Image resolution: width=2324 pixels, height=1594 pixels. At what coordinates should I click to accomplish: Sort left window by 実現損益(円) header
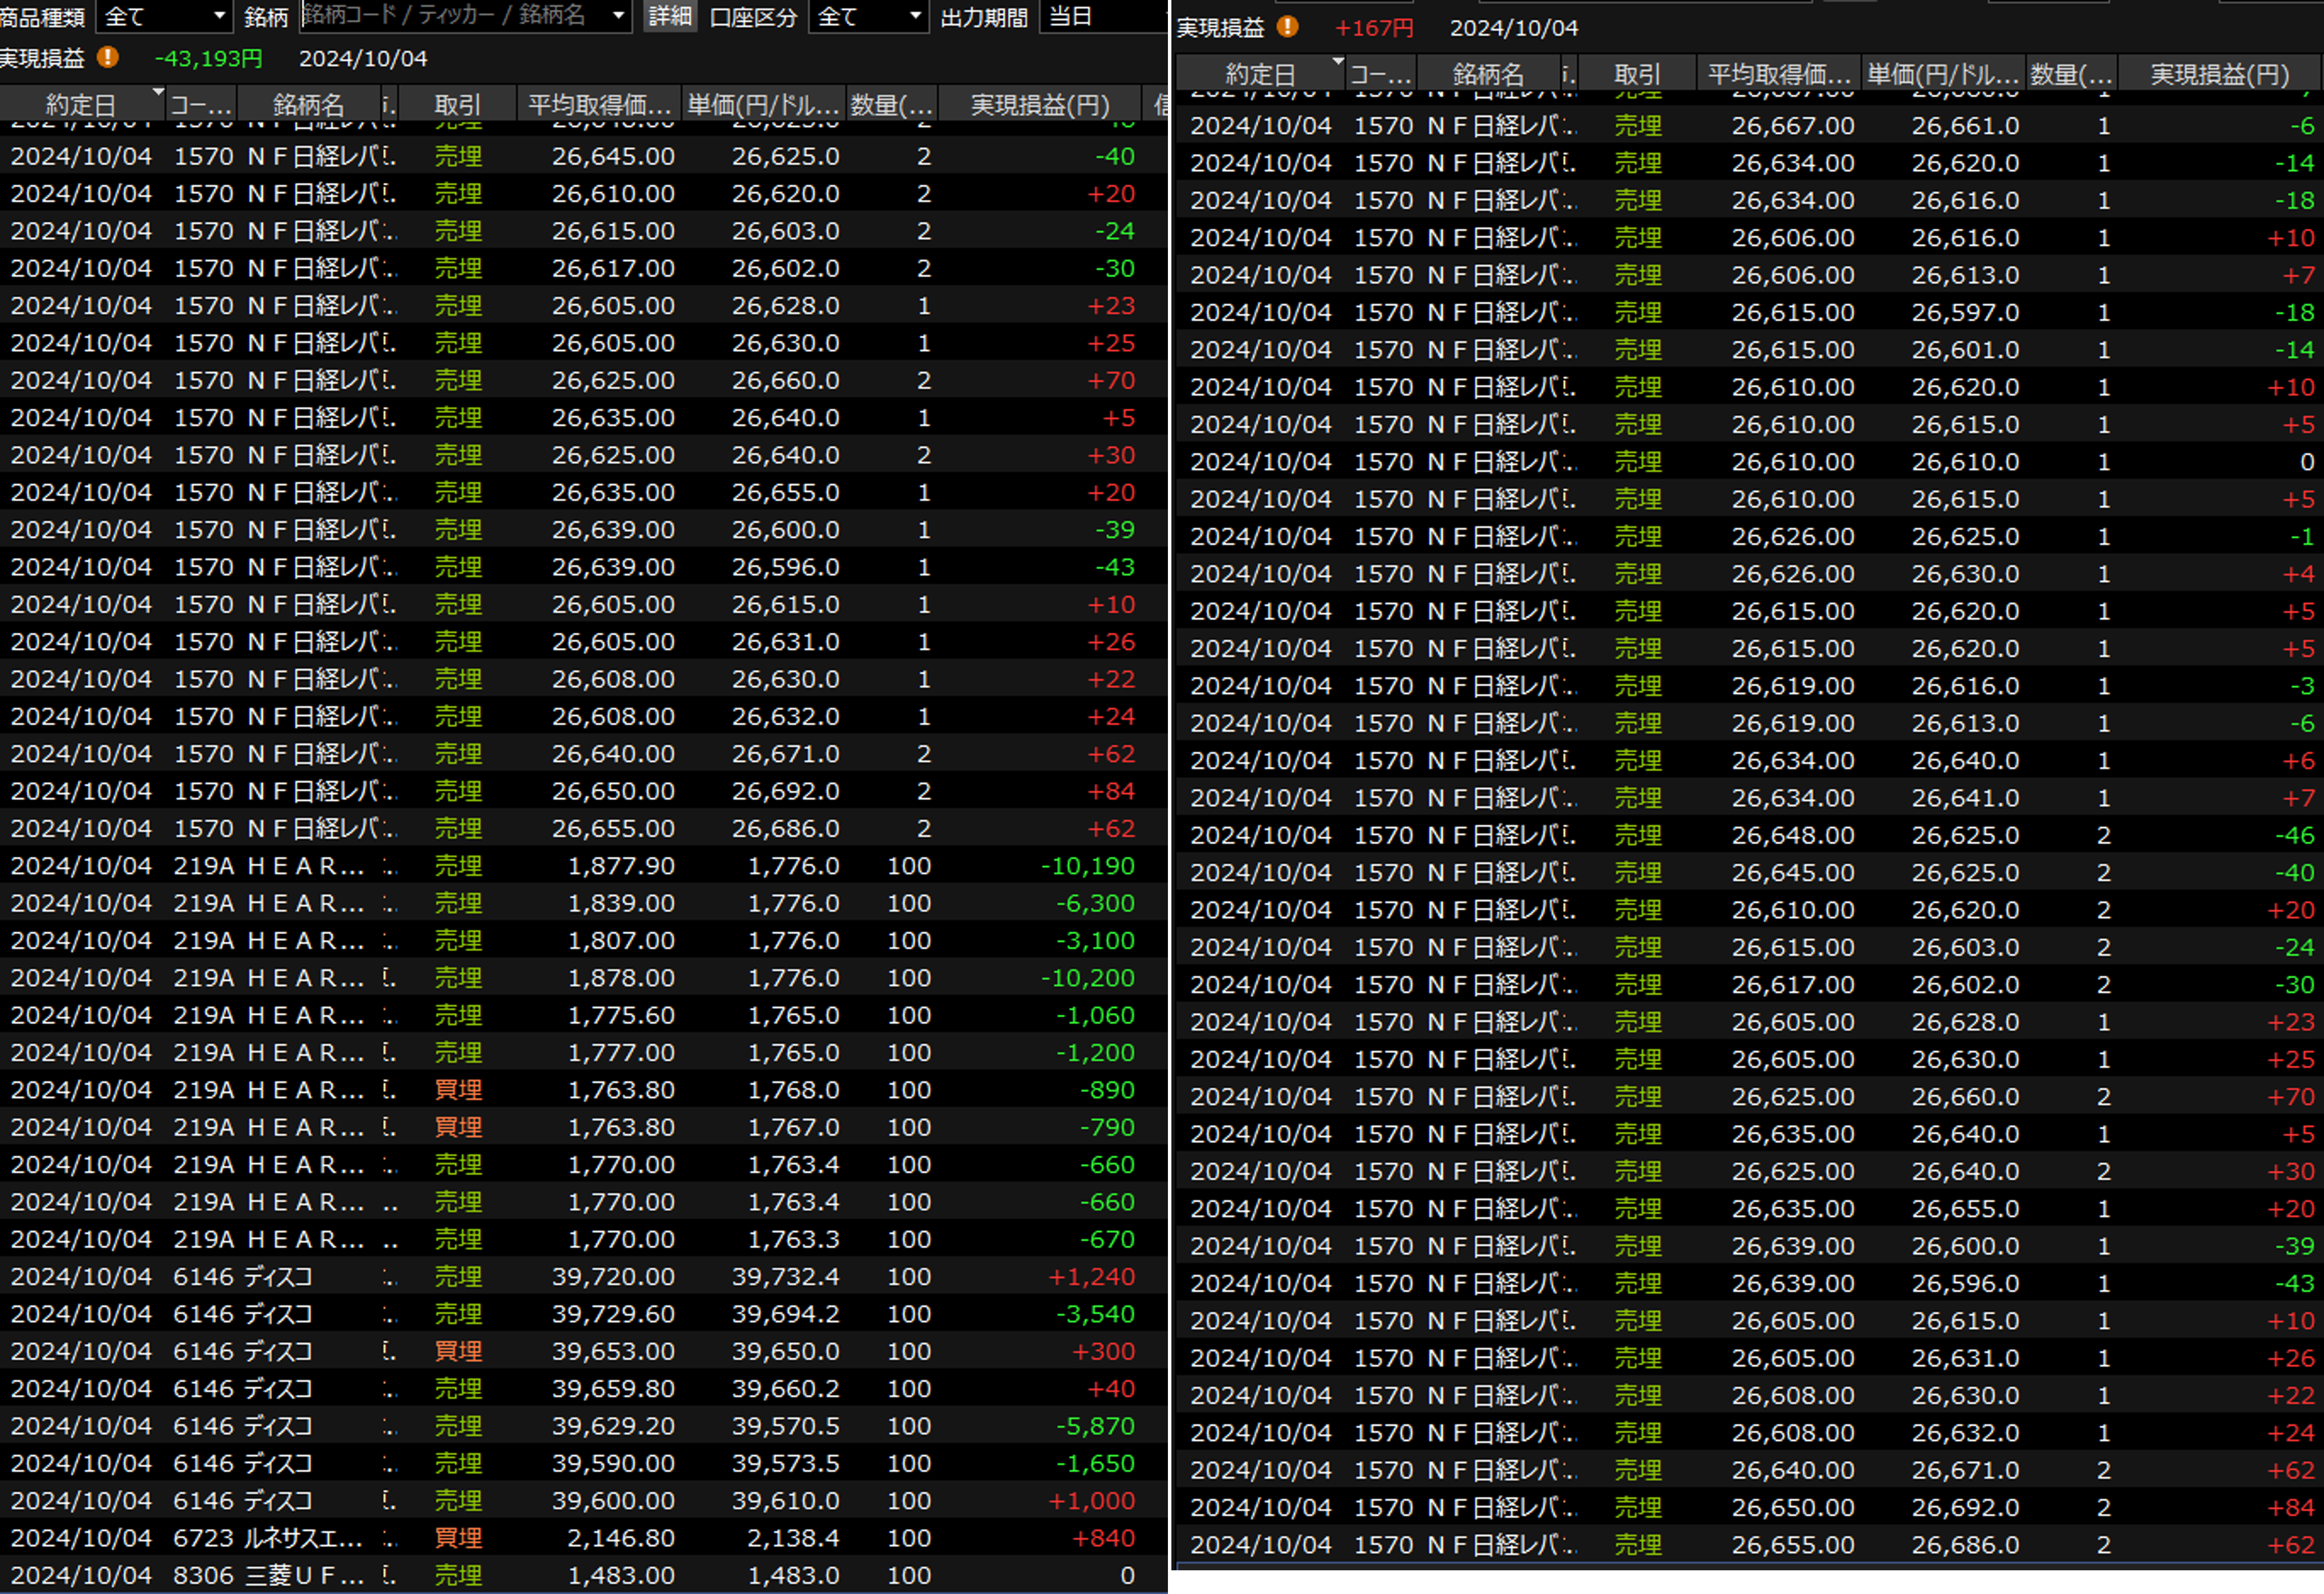click(x=1040, y=104)
